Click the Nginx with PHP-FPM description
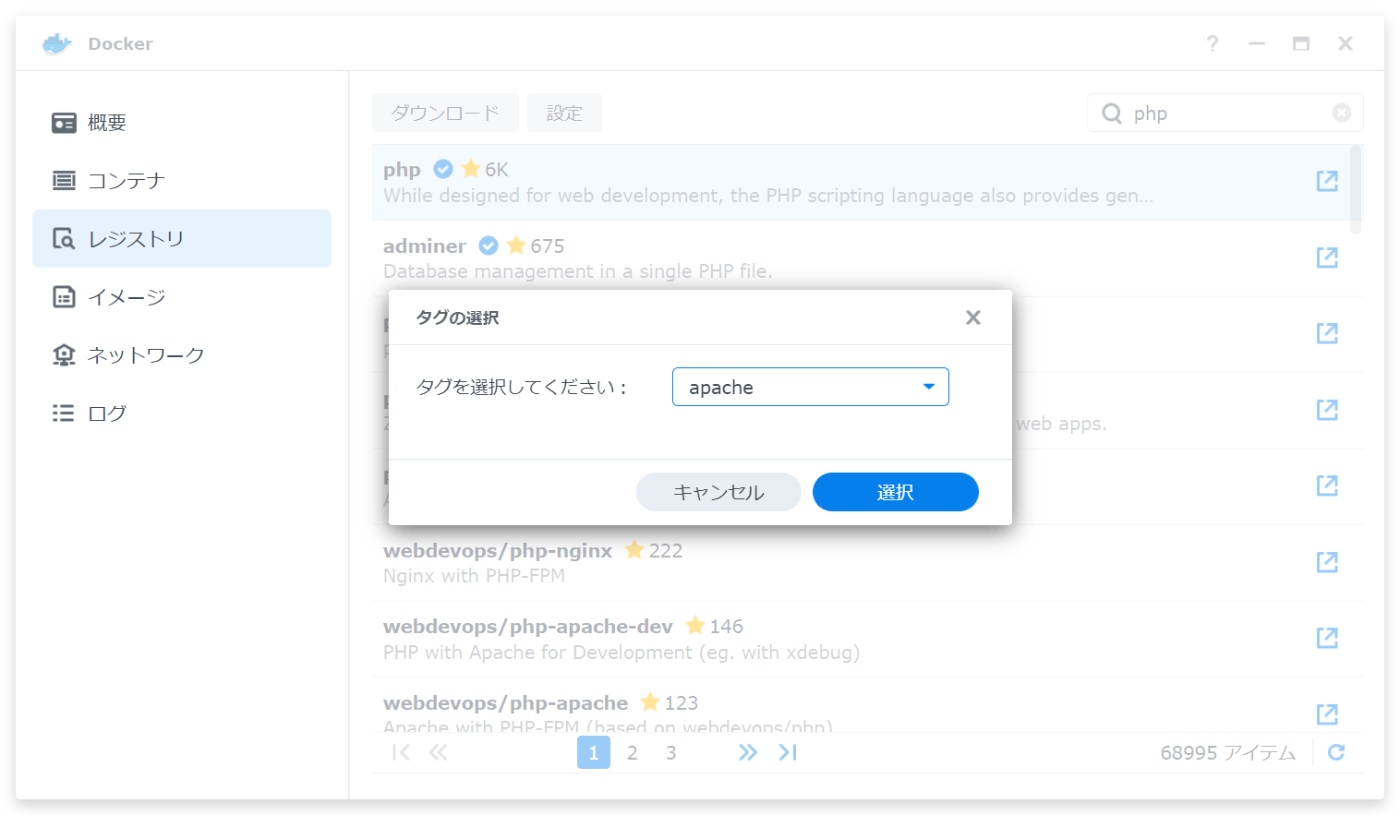The width and height of the screenshot is (1400, 815). pos(474,576)
